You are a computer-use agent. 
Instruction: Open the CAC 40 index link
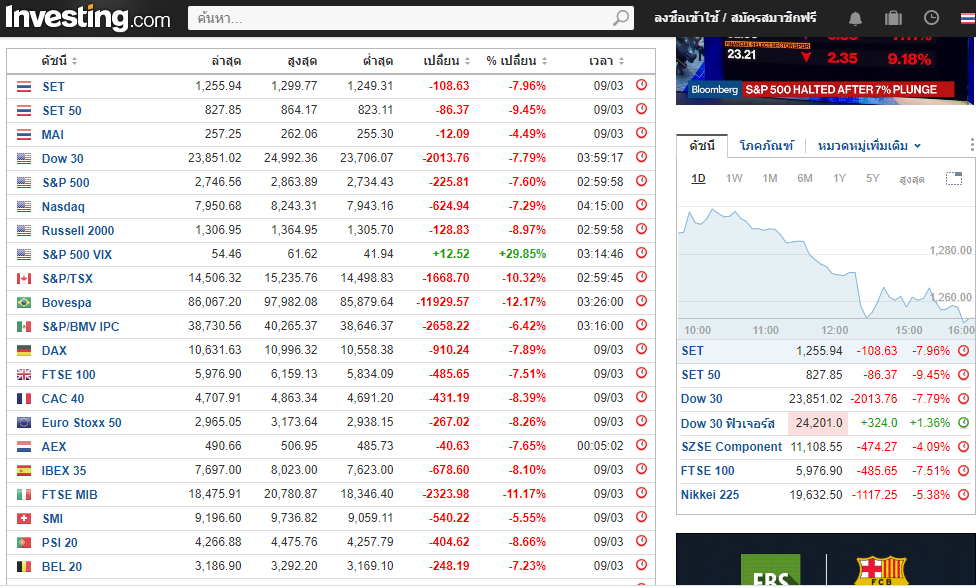click(x=63, y=399)
